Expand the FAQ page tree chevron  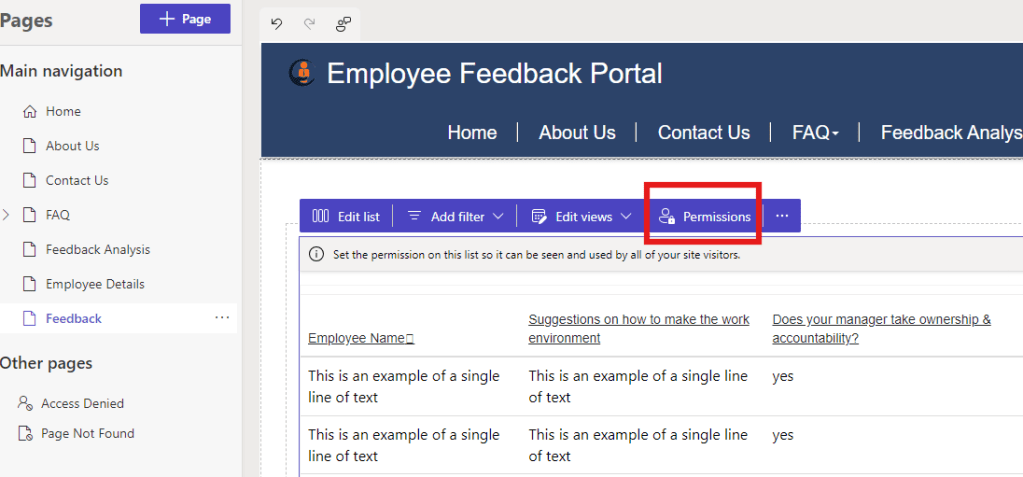coord(7,215)
